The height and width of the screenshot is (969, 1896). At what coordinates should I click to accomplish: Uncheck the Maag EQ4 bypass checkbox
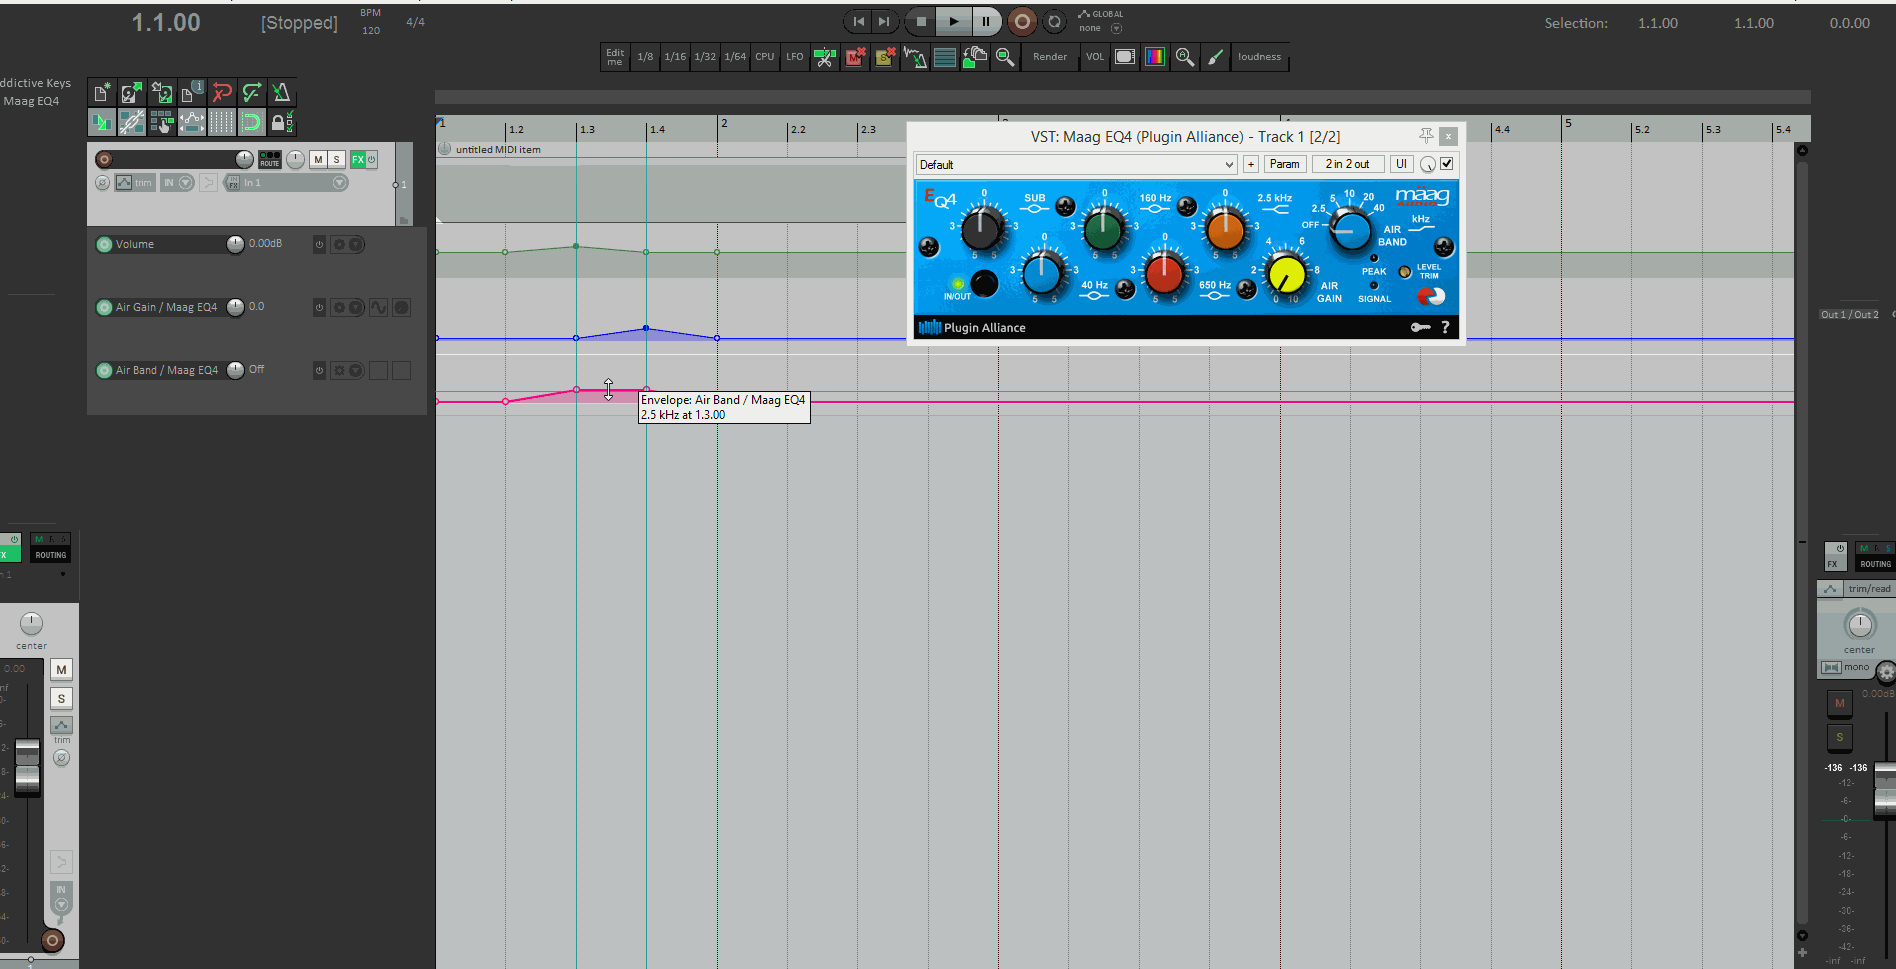click(x=1446, y=164)
